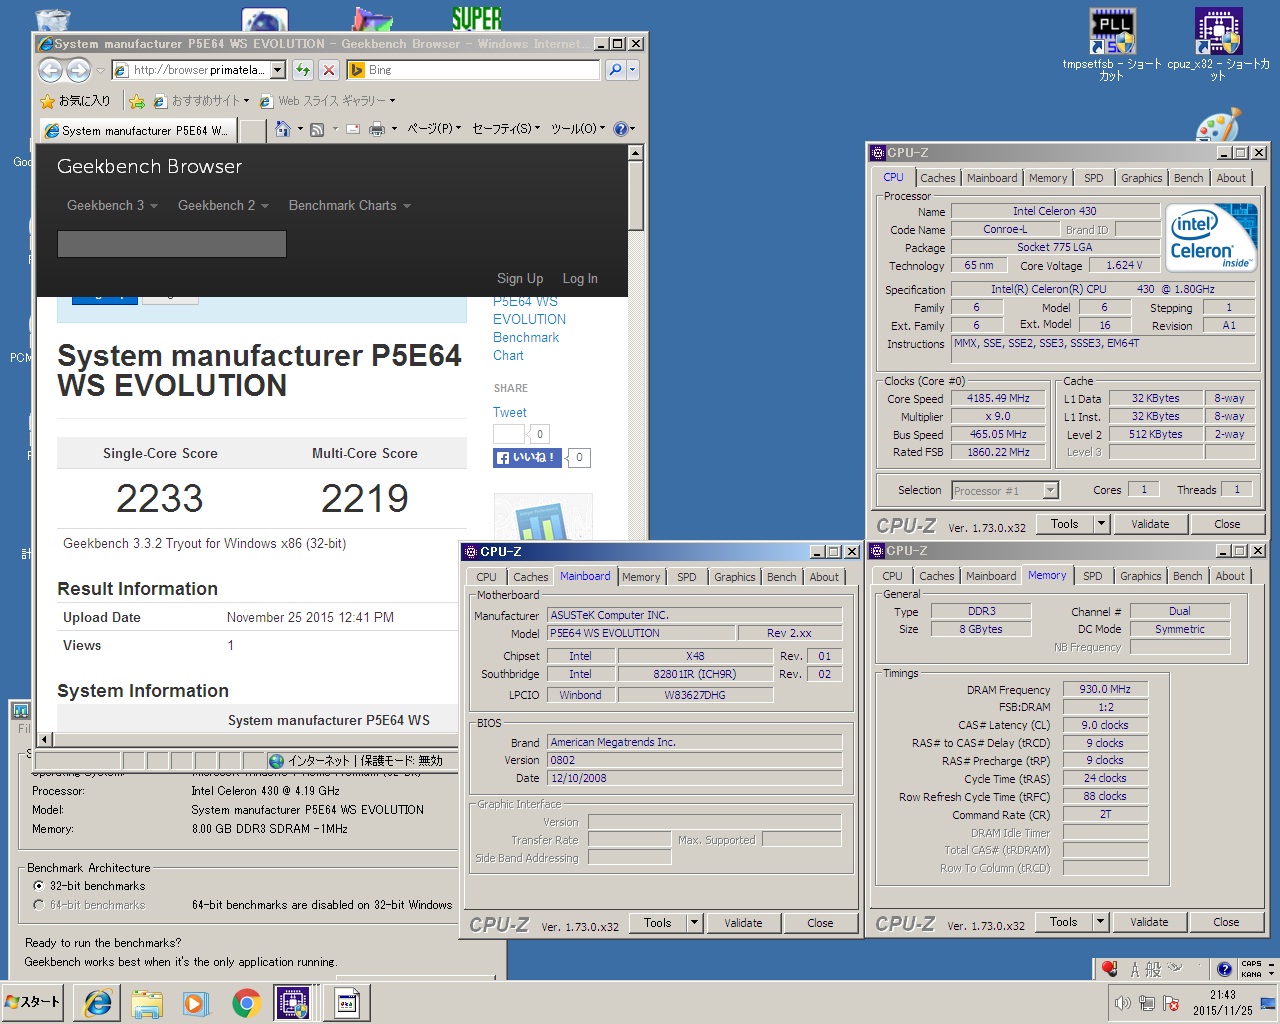Click the IME help icon in language bar

click(1223, 969)
